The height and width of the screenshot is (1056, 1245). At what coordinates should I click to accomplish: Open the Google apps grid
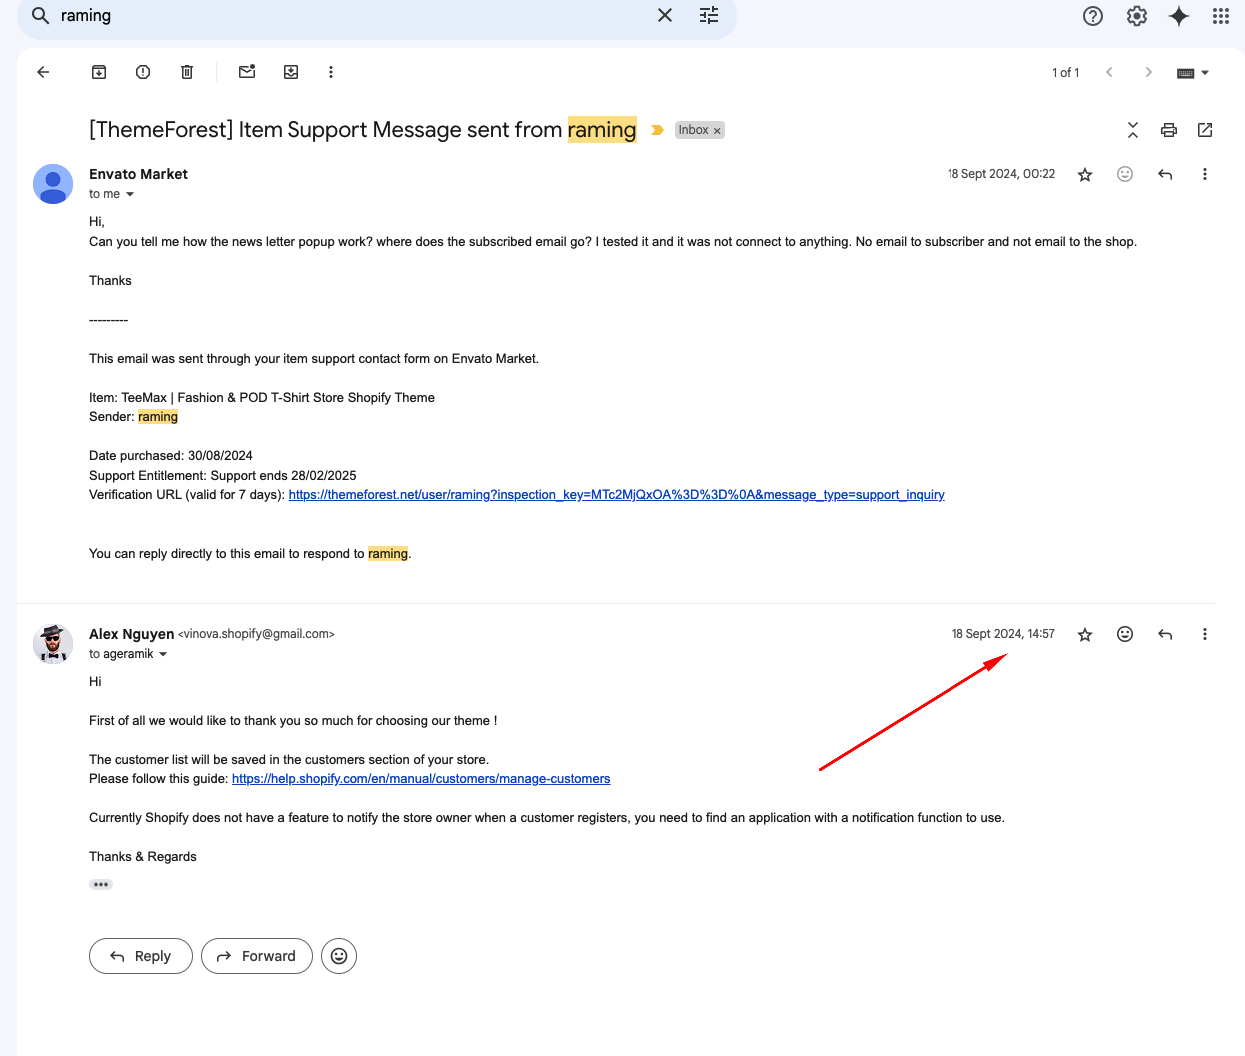pyautogui.click(x=1221, y=16)
